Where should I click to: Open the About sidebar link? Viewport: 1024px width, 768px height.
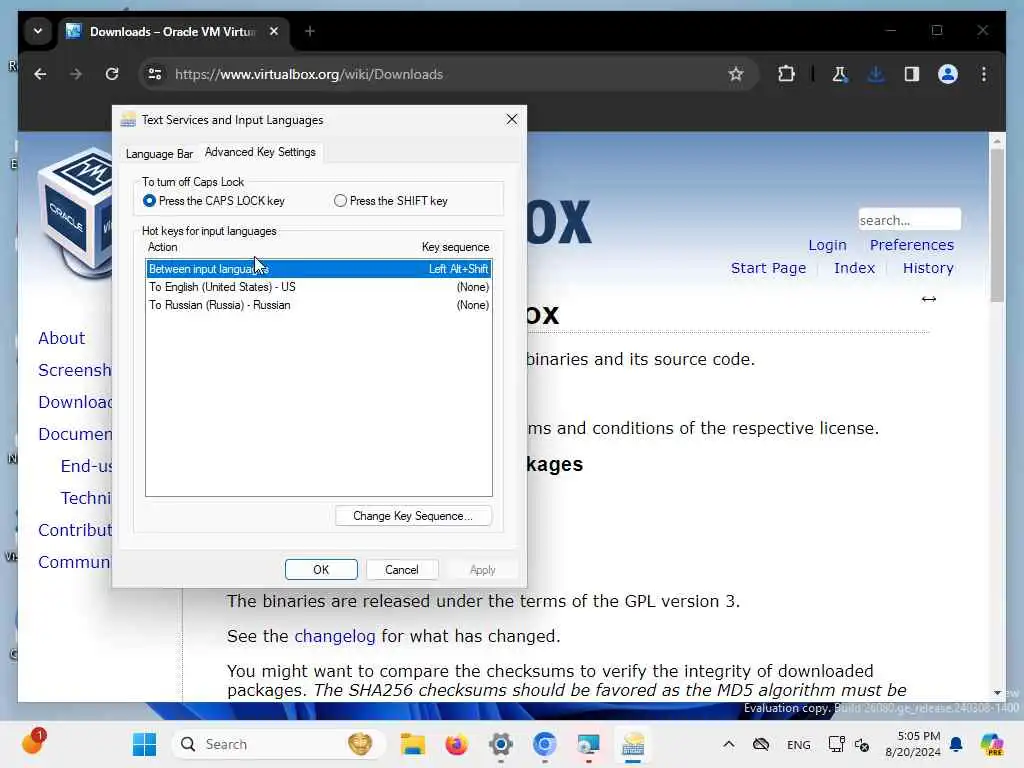61,338
